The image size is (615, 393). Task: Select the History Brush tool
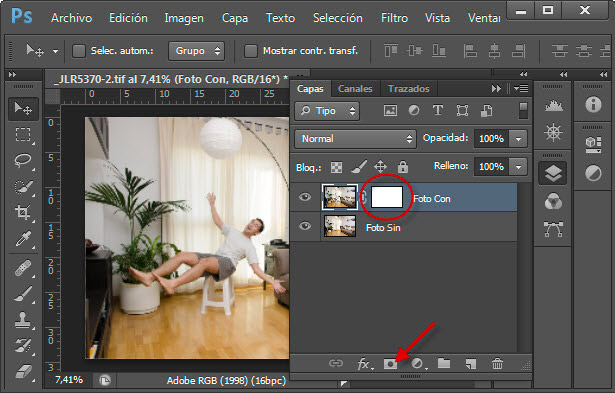point(23,345)
